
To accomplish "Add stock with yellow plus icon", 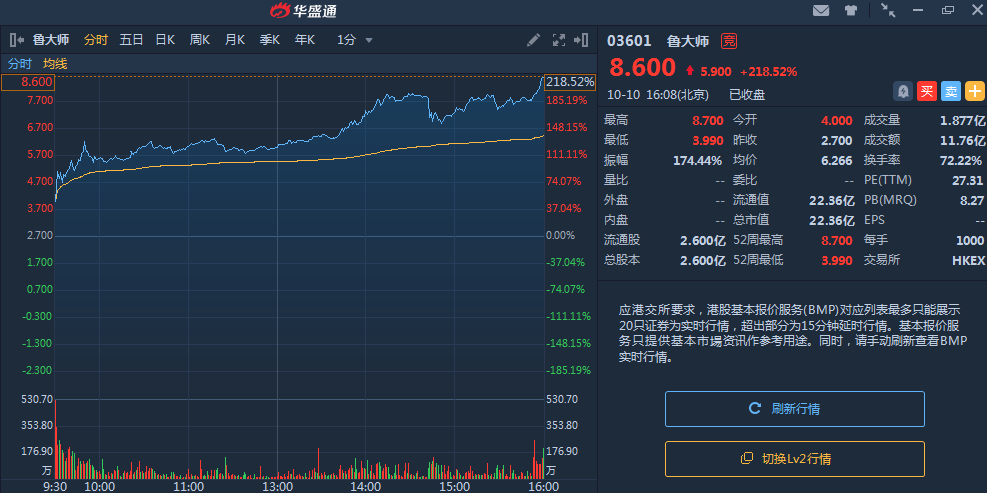I will click(975, 91).
